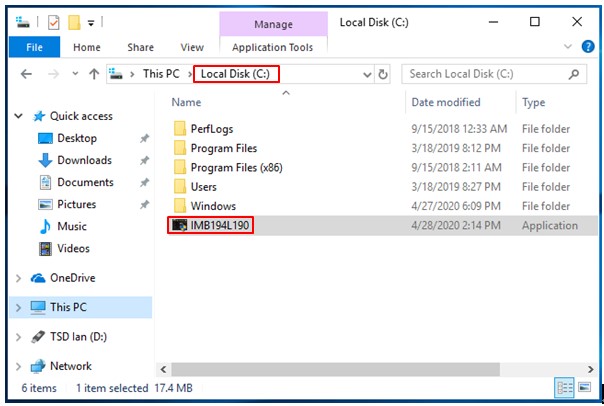Click the pin icon next to Desktop

[x=144, y=138]
